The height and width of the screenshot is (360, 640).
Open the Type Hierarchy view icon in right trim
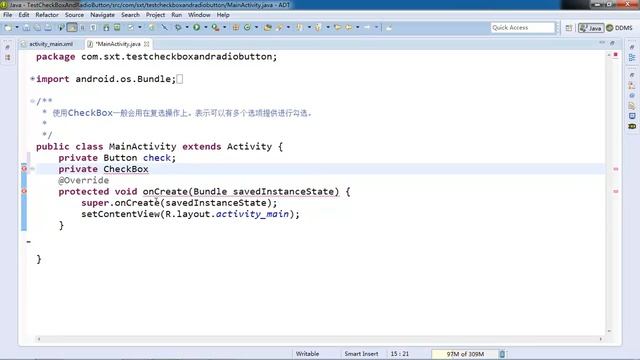pos(632,85)
